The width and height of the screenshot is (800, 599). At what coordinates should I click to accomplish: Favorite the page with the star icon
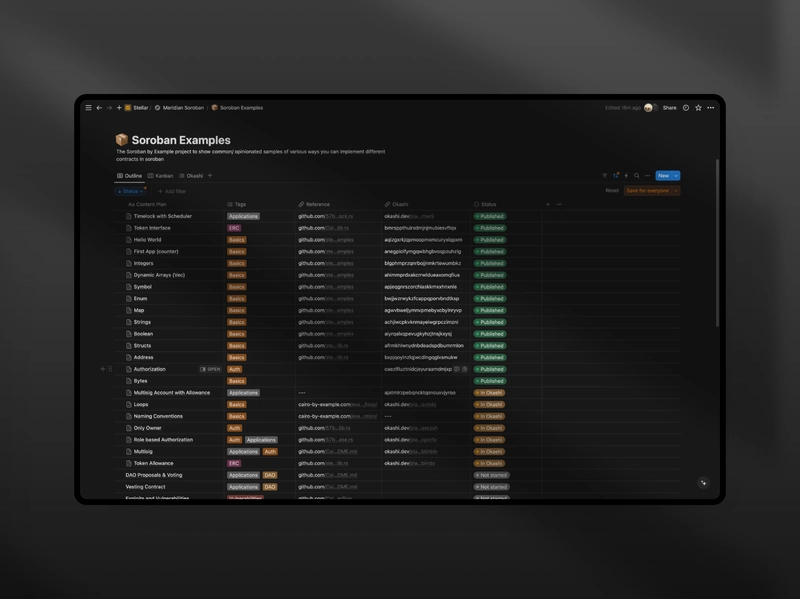698,108
